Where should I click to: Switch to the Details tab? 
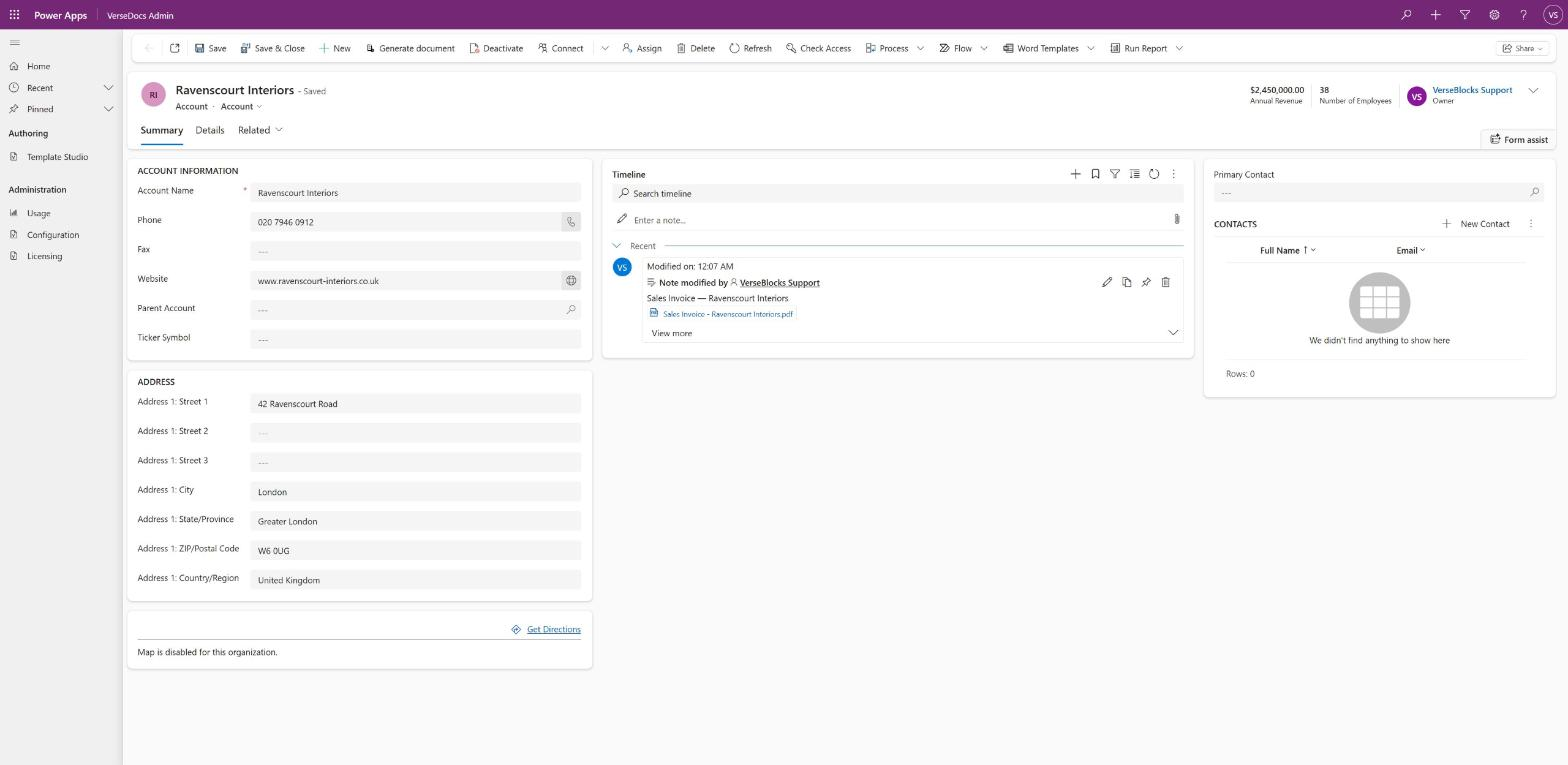pos(210,130)
